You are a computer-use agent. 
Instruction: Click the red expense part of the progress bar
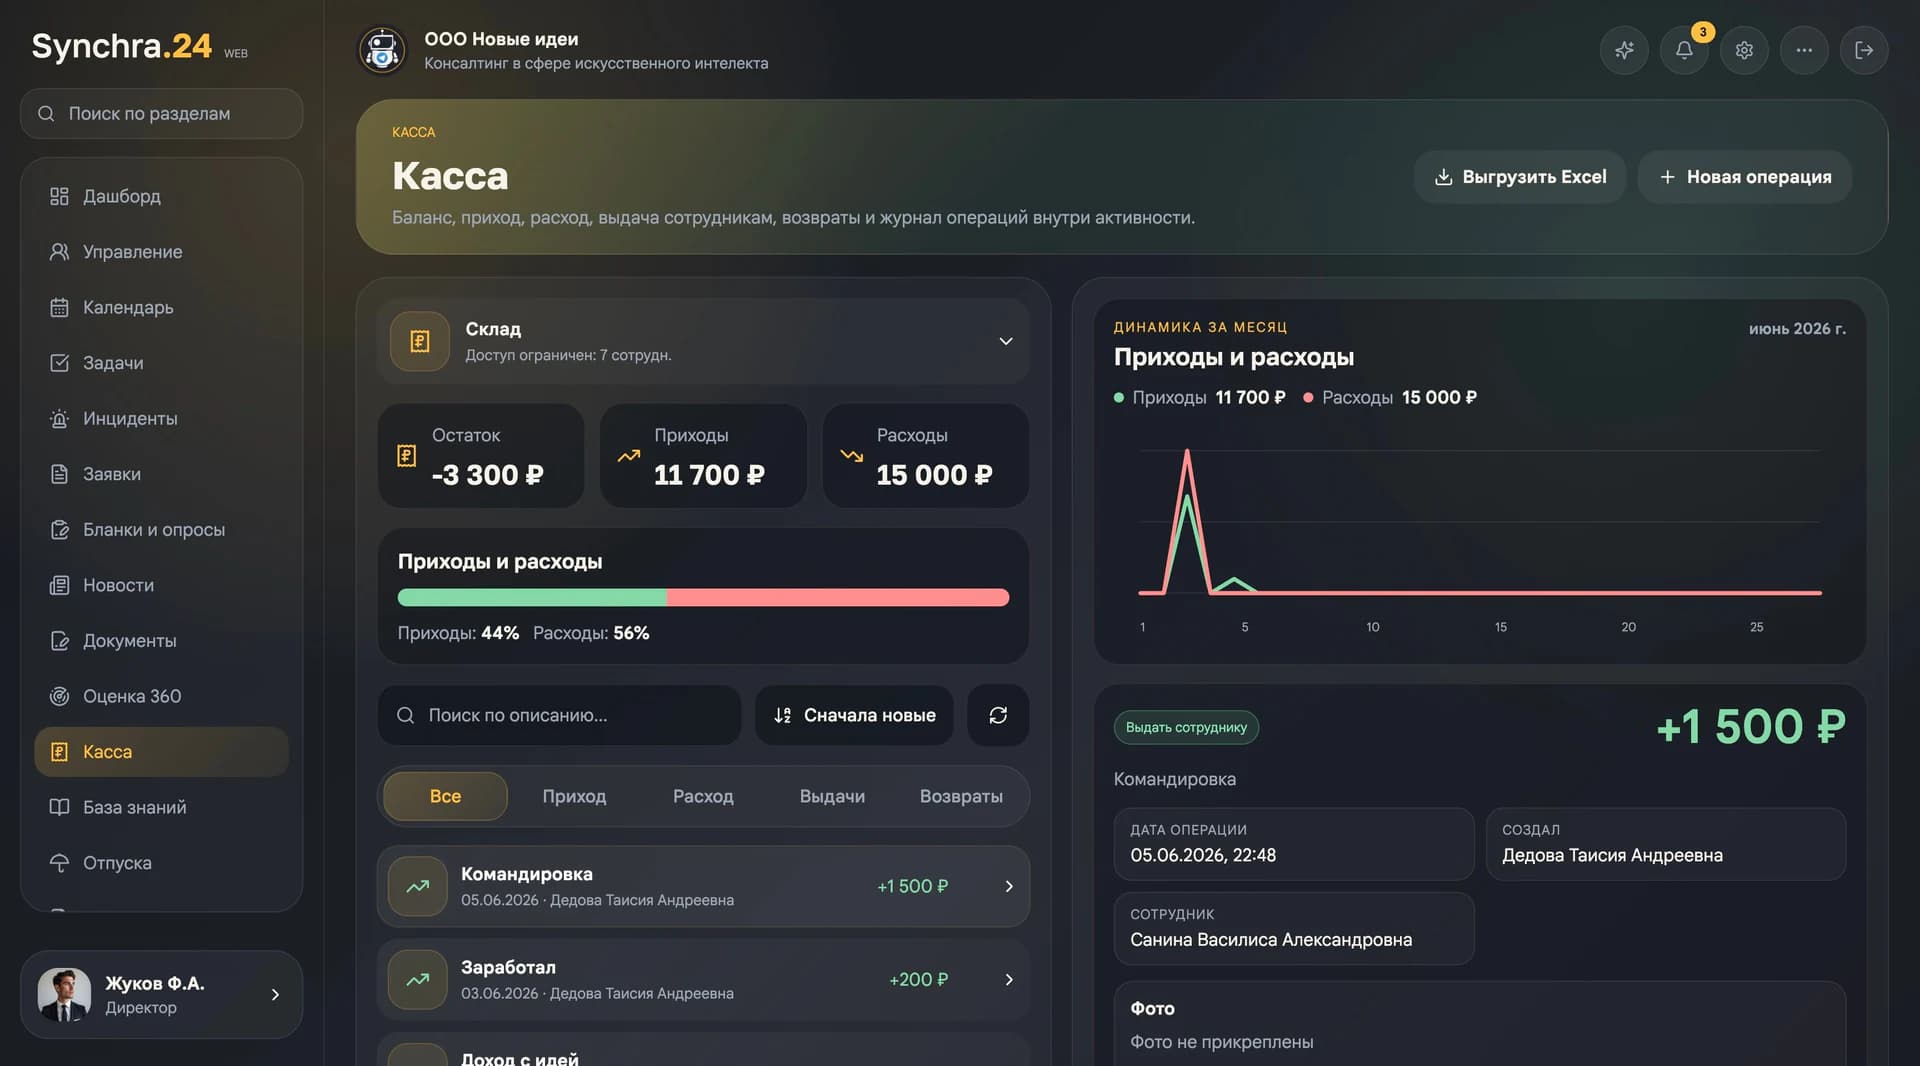[838, 597]
